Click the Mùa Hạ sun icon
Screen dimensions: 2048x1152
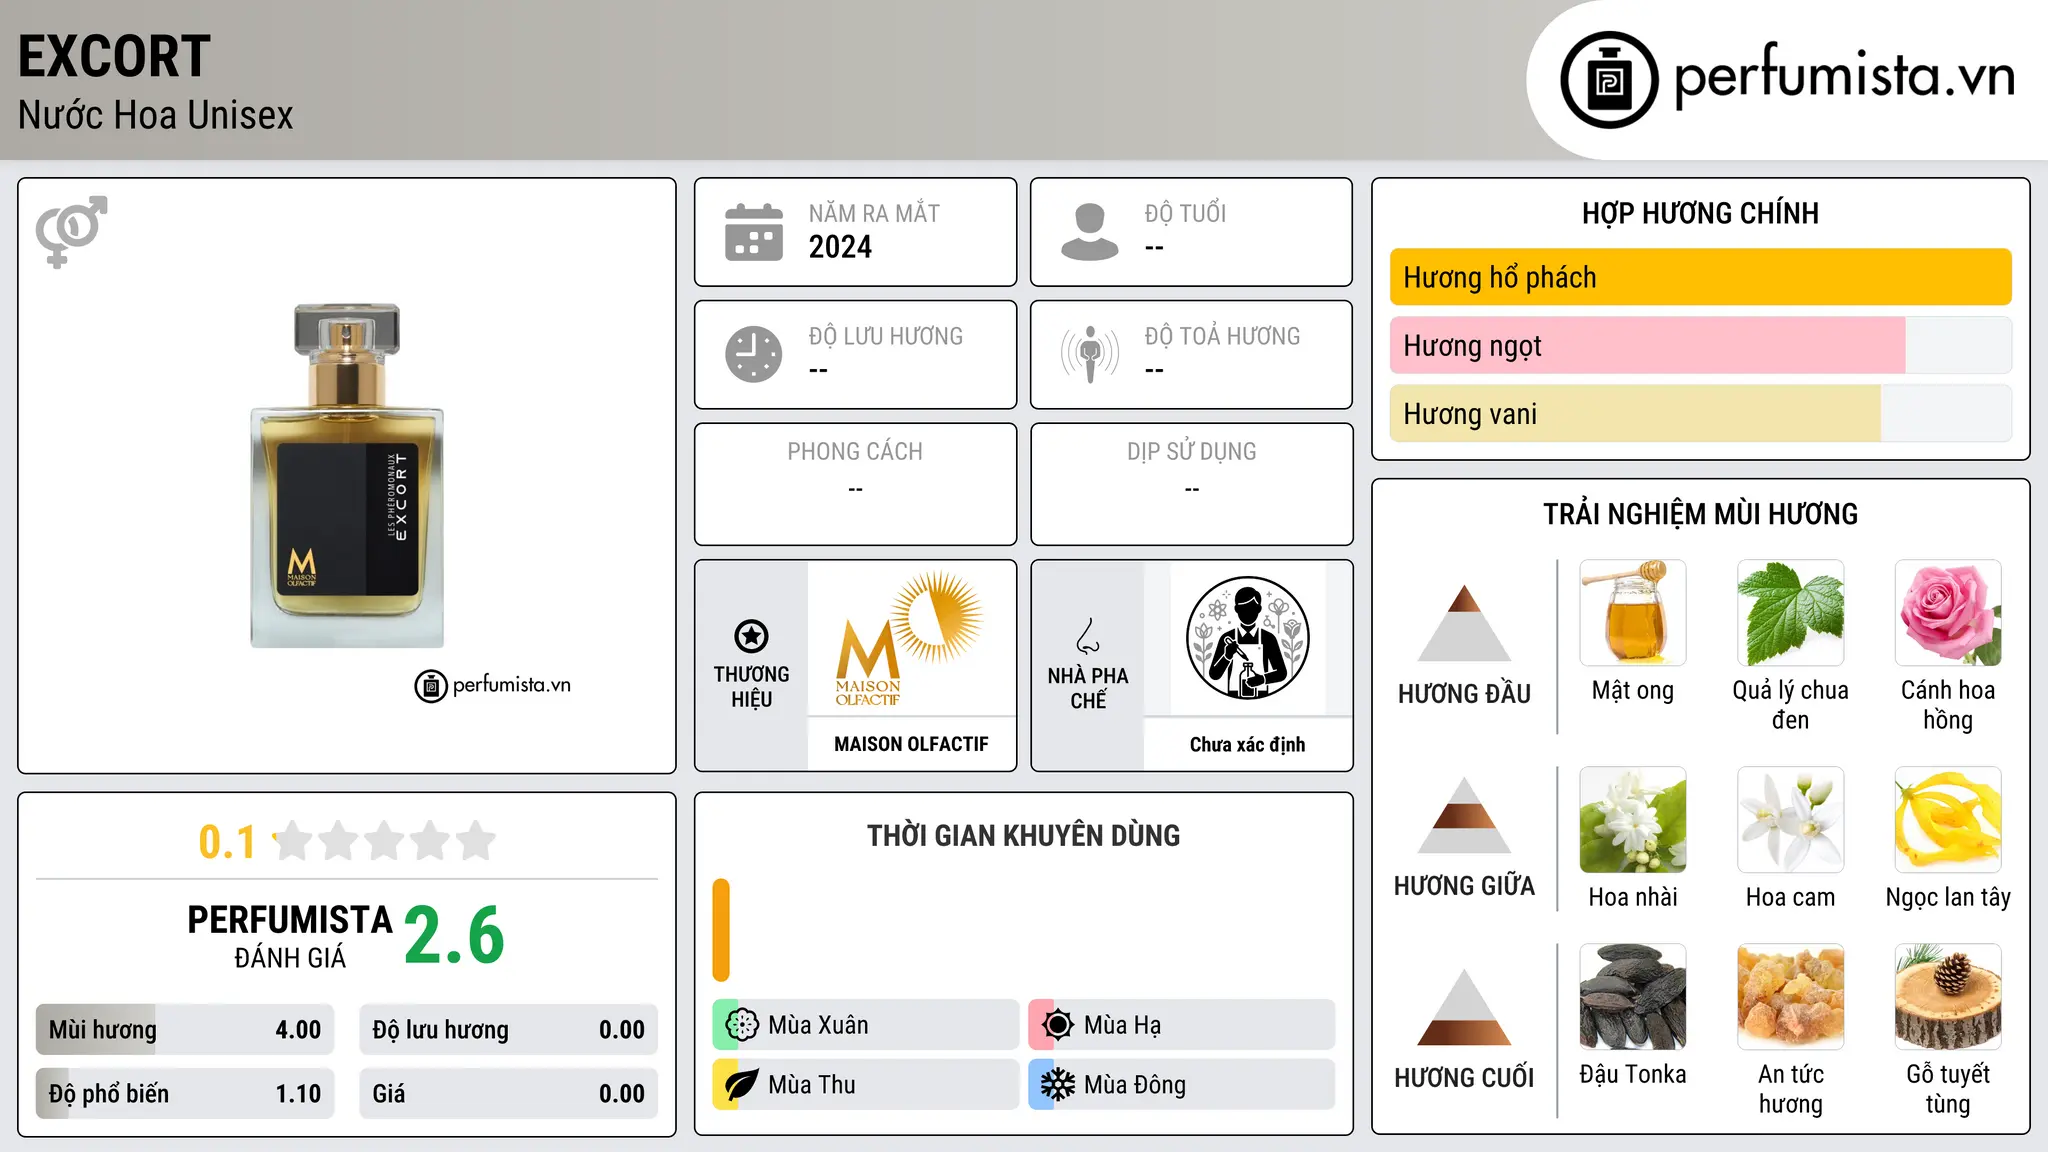1058,1025
